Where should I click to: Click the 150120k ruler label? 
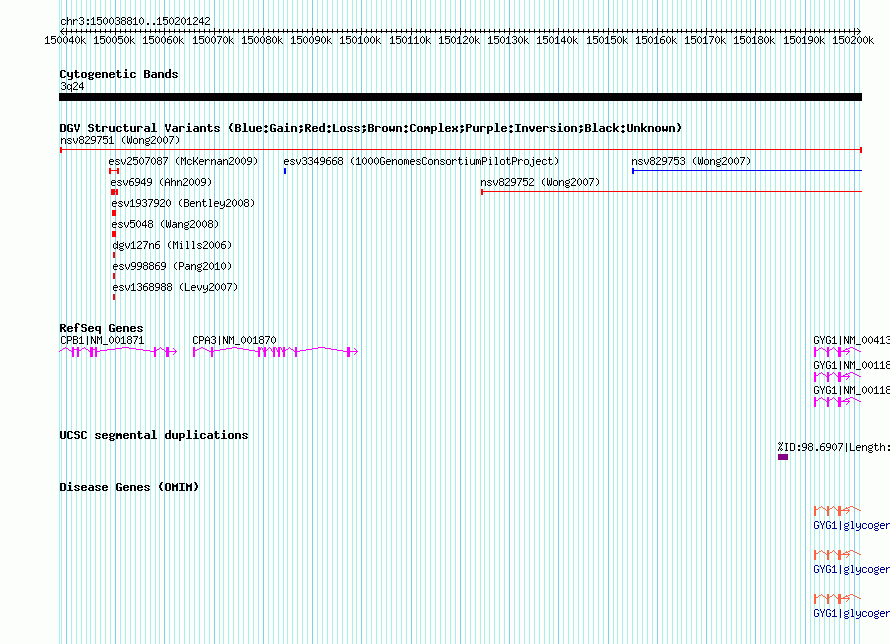click(459, 40)
